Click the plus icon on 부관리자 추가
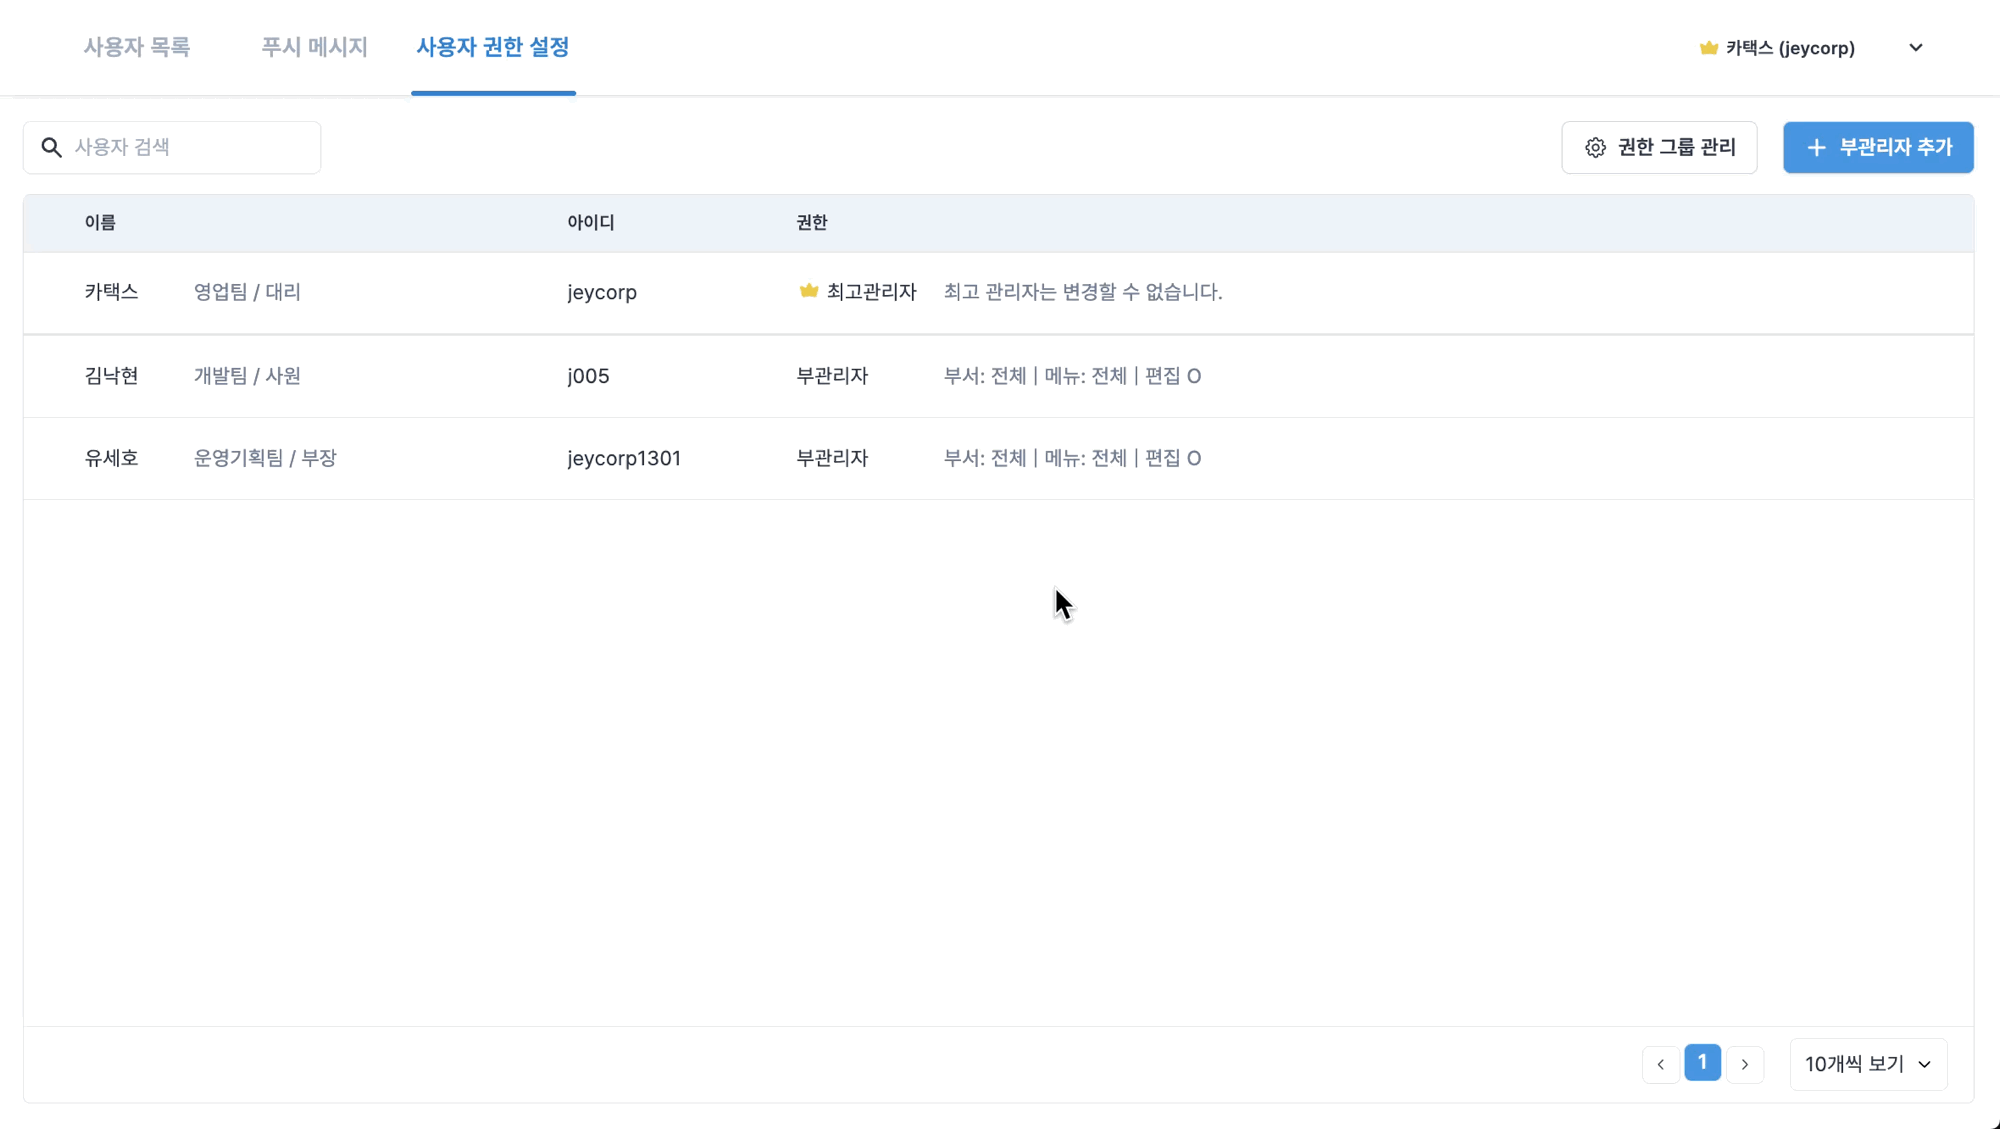Viewport: 2000px width, 1129px height. click(1816, 148)
